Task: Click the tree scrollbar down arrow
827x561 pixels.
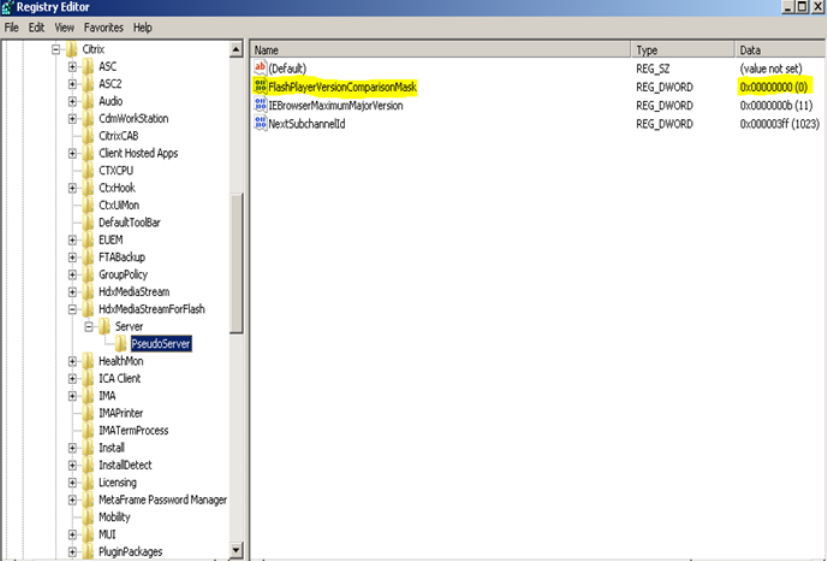Action: (236, 550)
